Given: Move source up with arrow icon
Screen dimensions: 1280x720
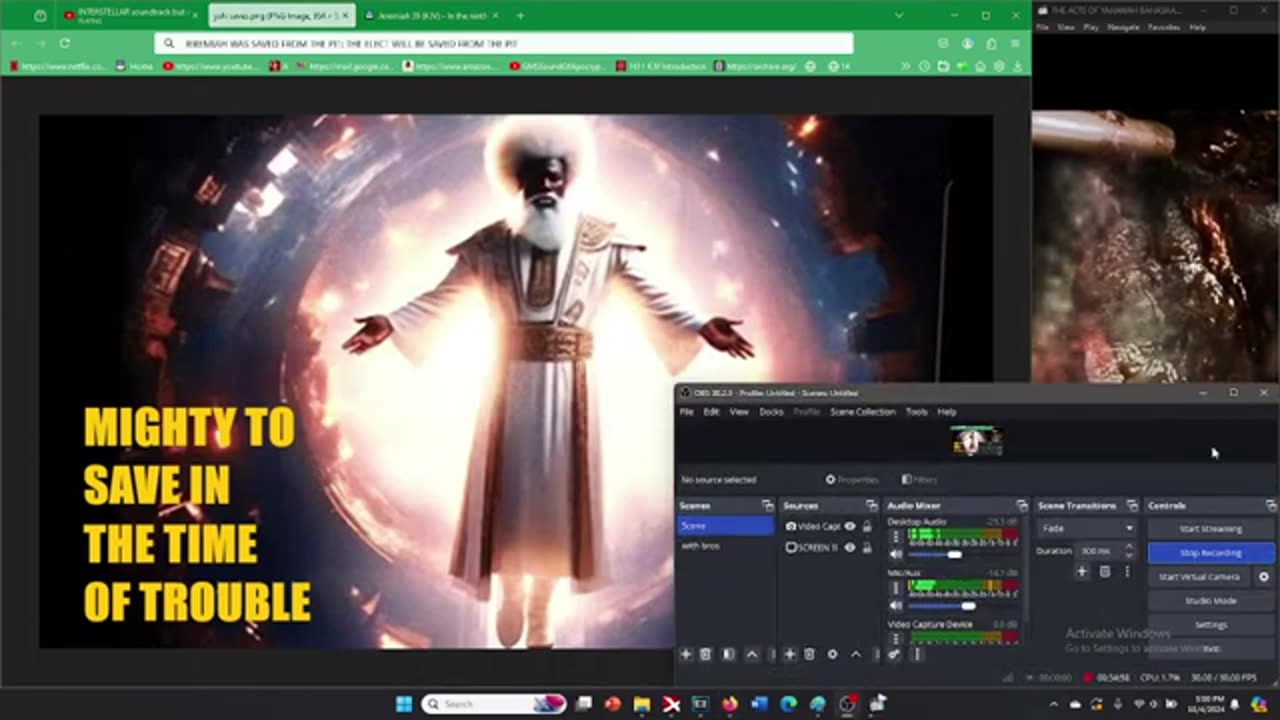Looking at the screenshot, I should (x=855, y=654).
